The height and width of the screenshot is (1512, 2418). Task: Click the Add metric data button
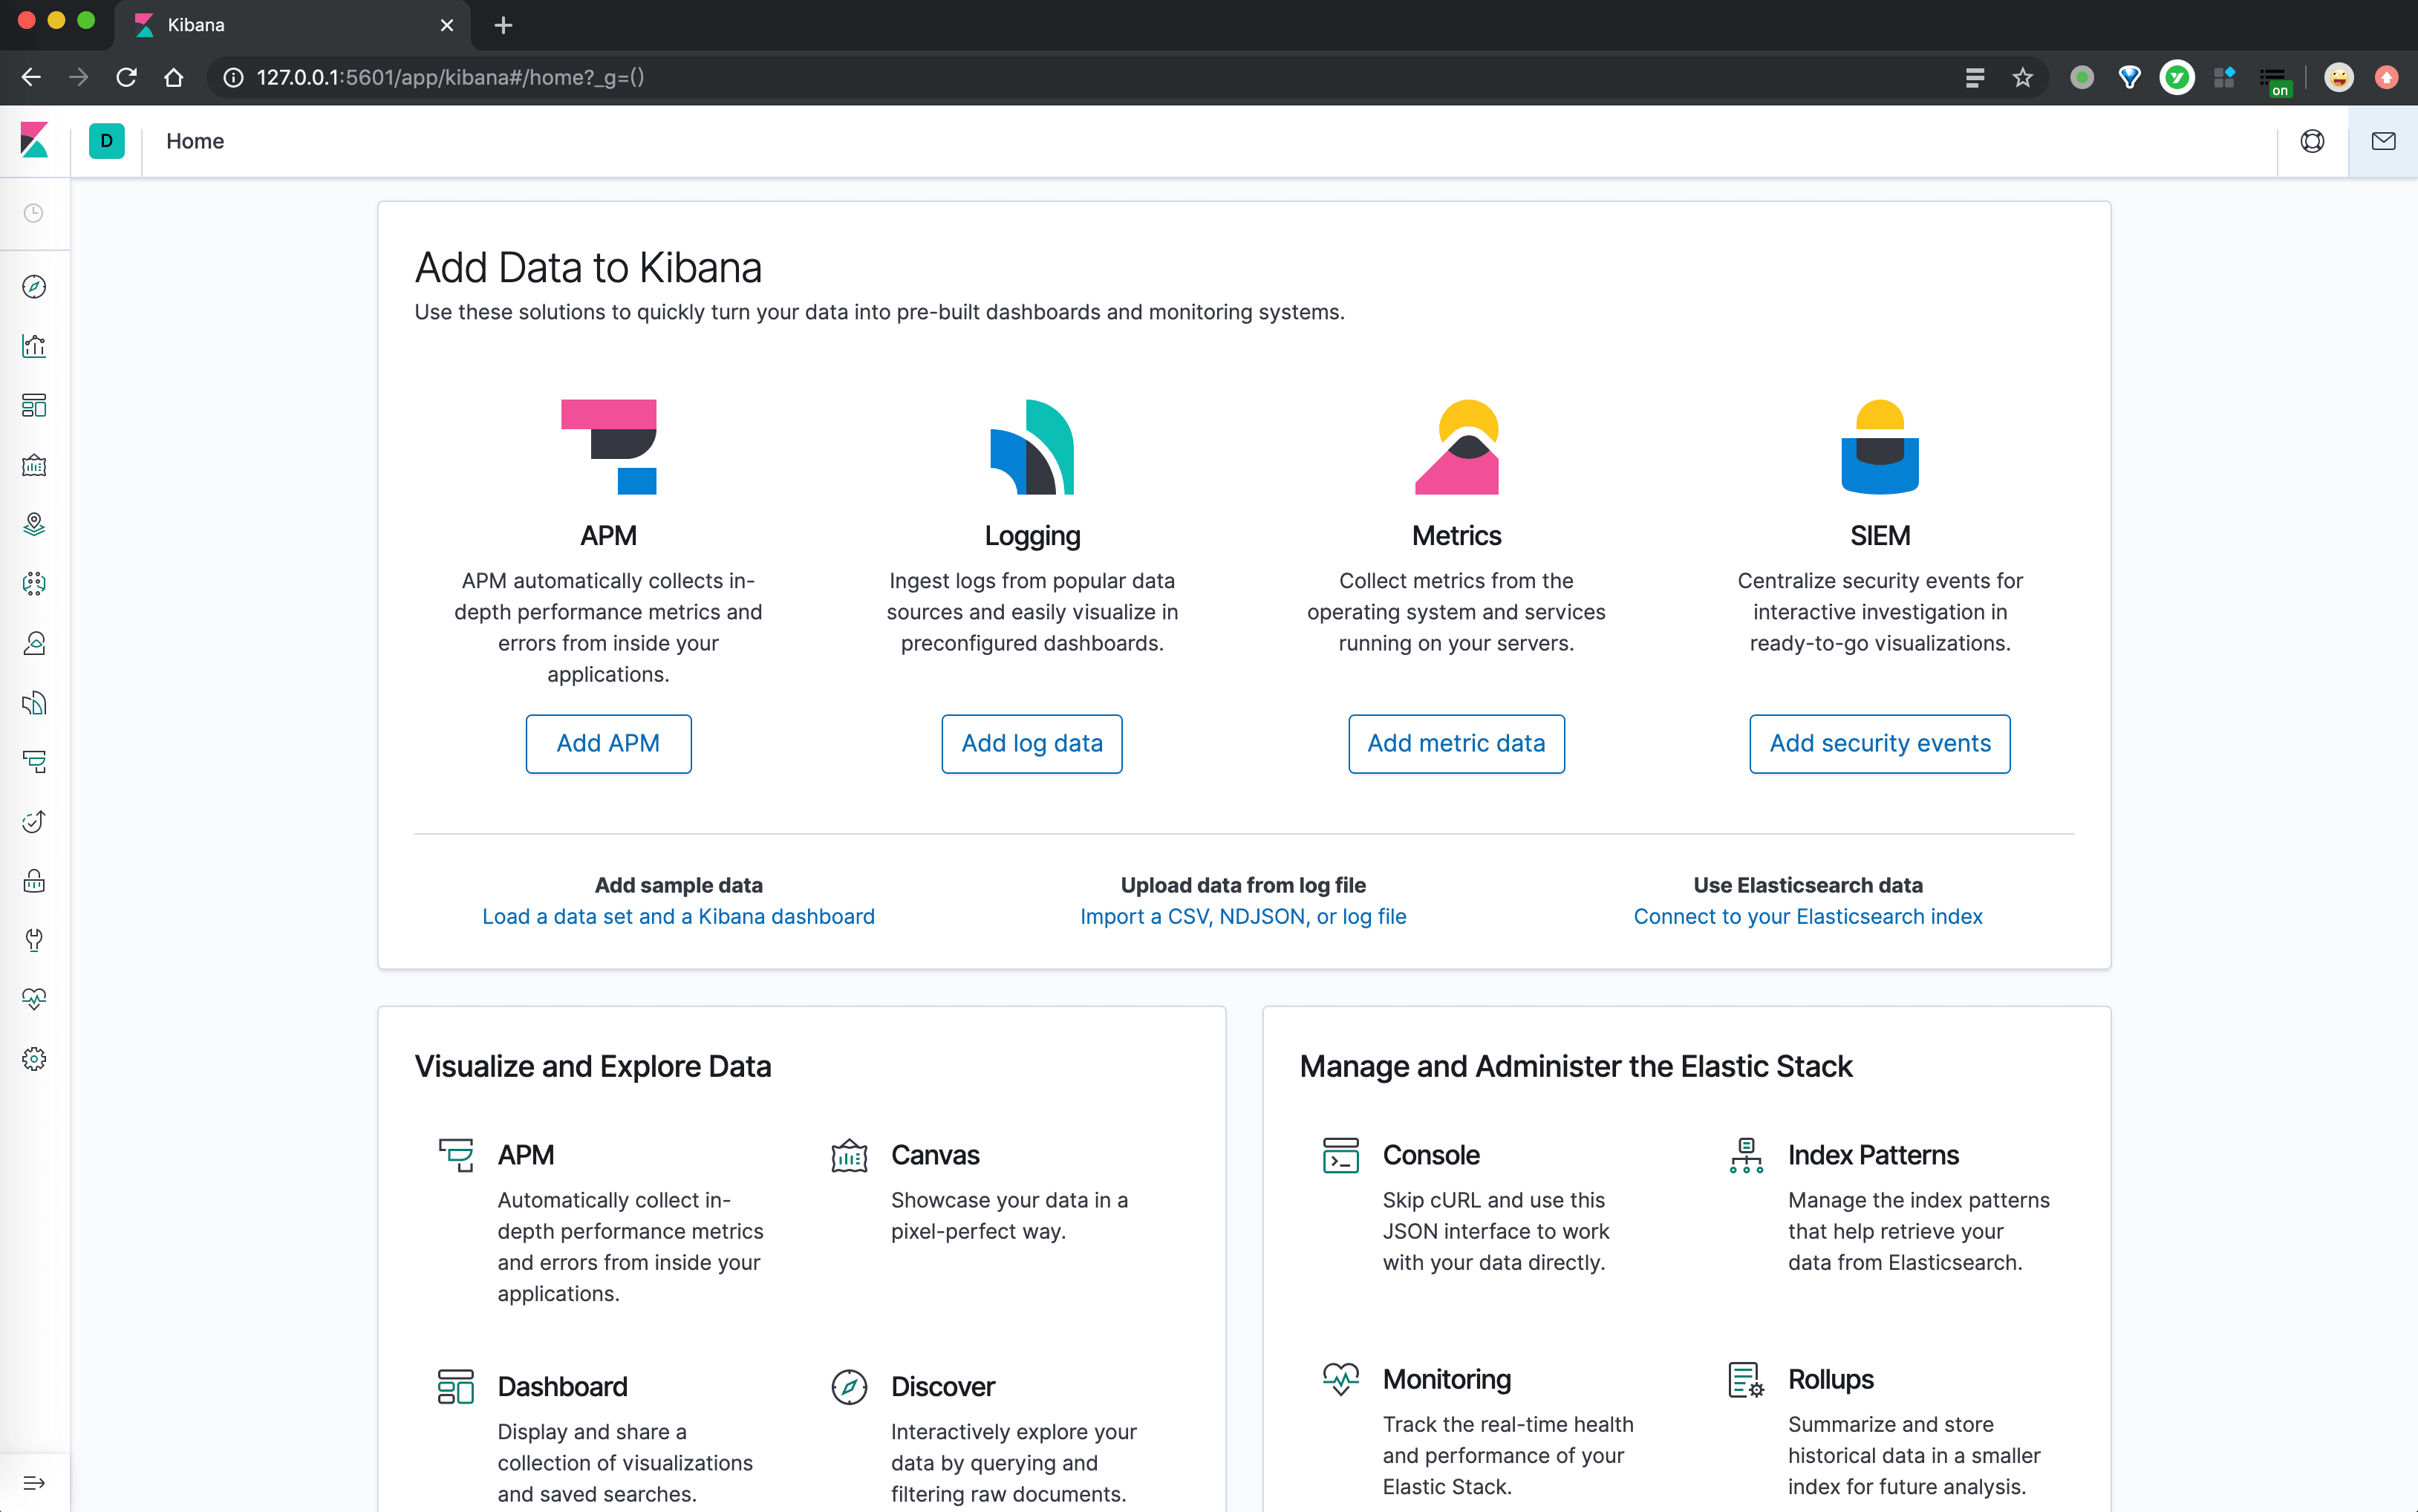1456,743
